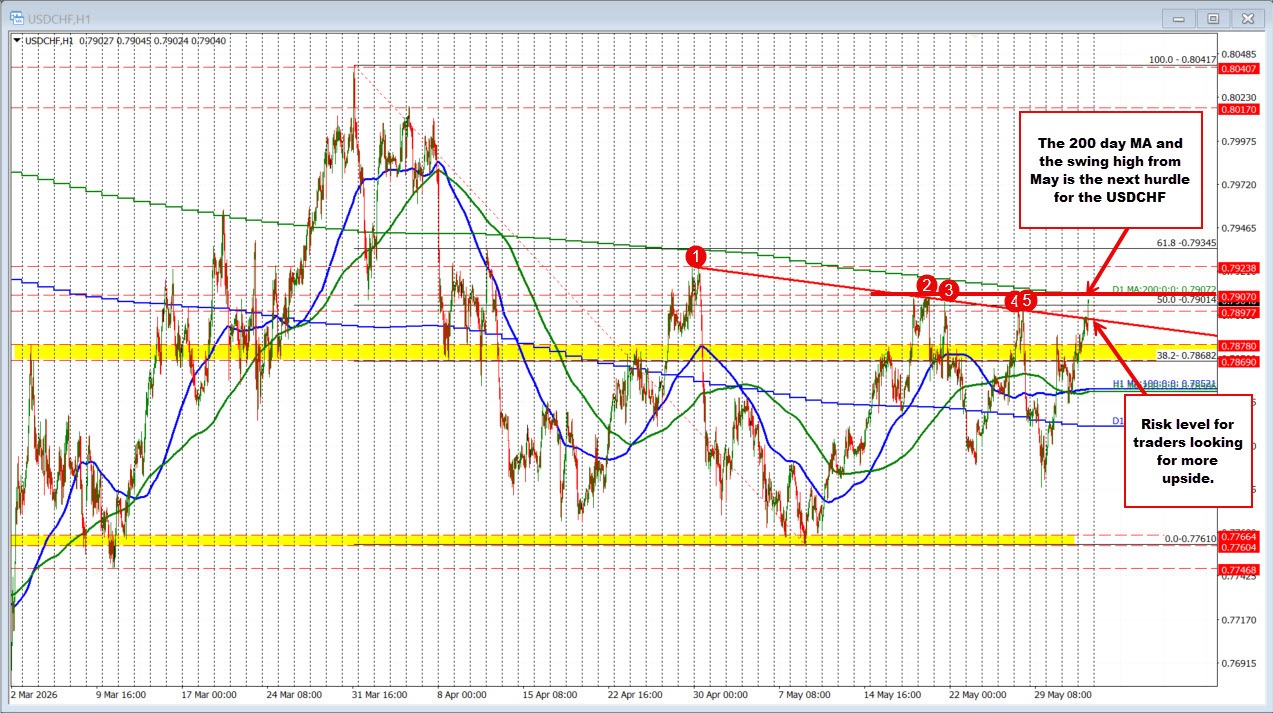Click the 0.76915 price scale value

tap(1238, 663)
